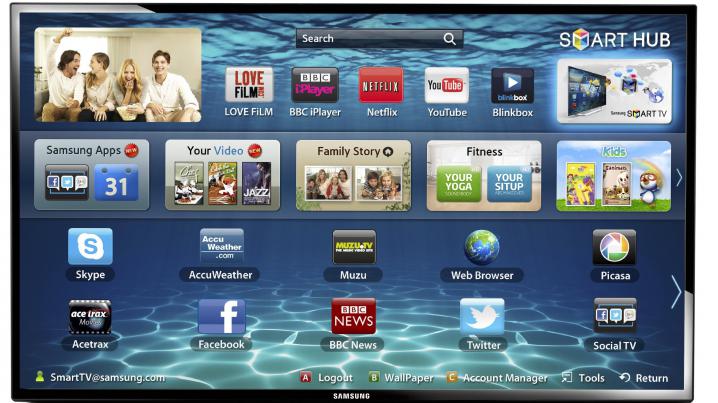This screenshot has width=718, height=403.
Task: Open the Picasa app
Action: (615, 247)
